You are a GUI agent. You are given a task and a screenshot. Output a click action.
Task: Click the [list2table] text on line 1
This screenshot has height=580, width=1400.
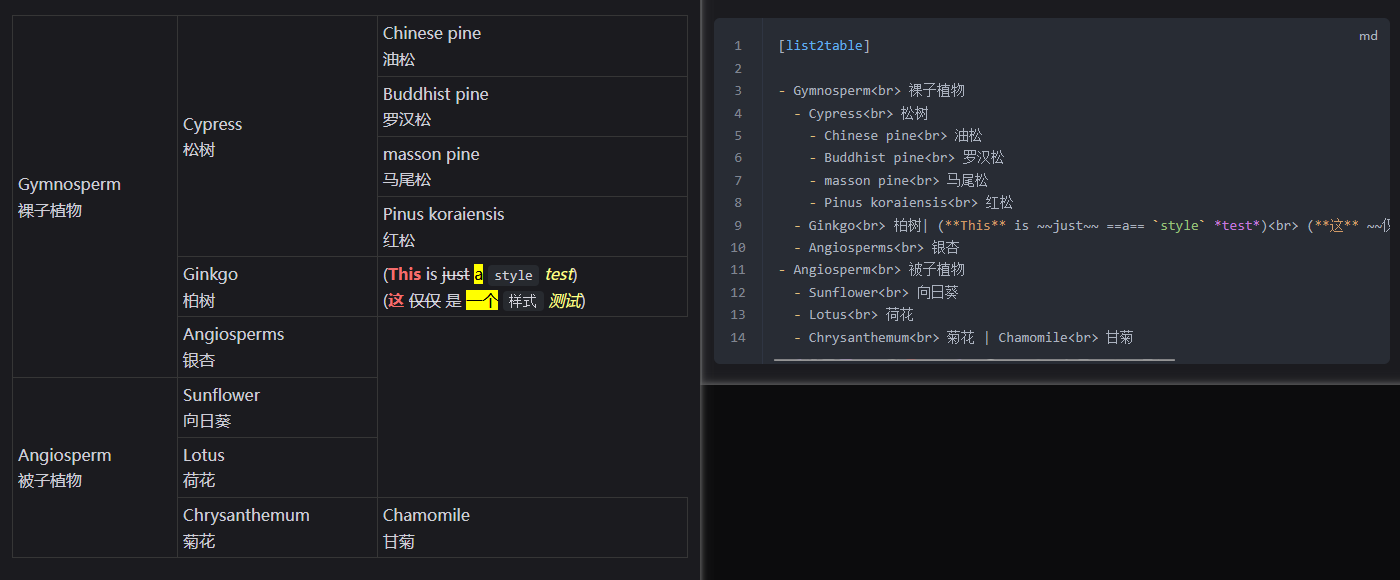click(823, 46)
